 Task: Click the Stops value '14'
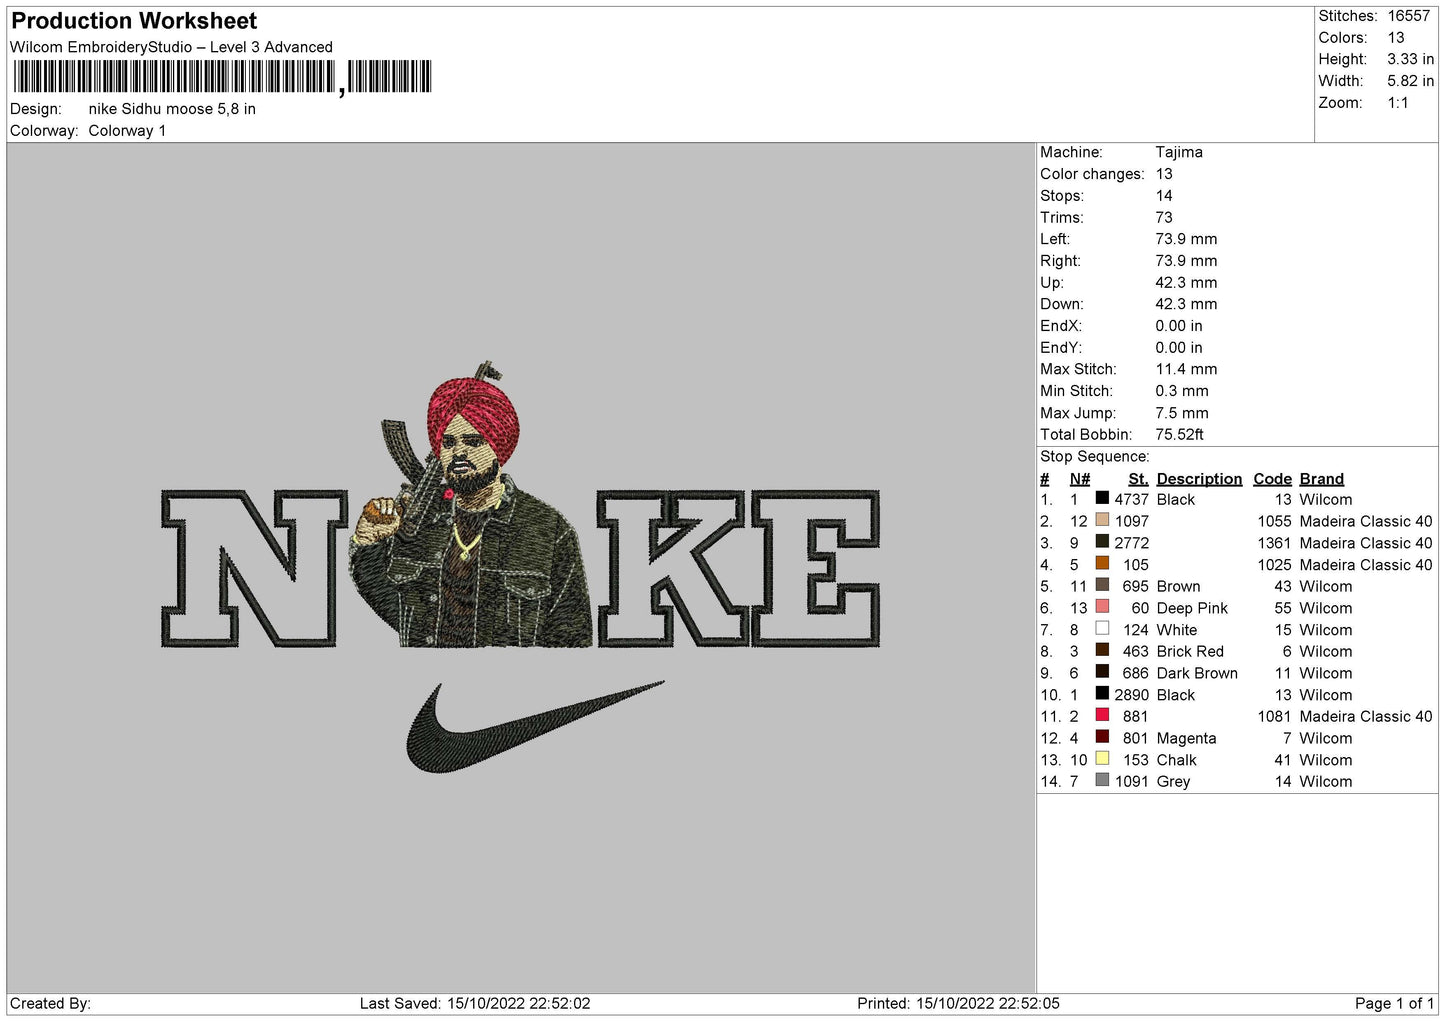click(1164, 196)
